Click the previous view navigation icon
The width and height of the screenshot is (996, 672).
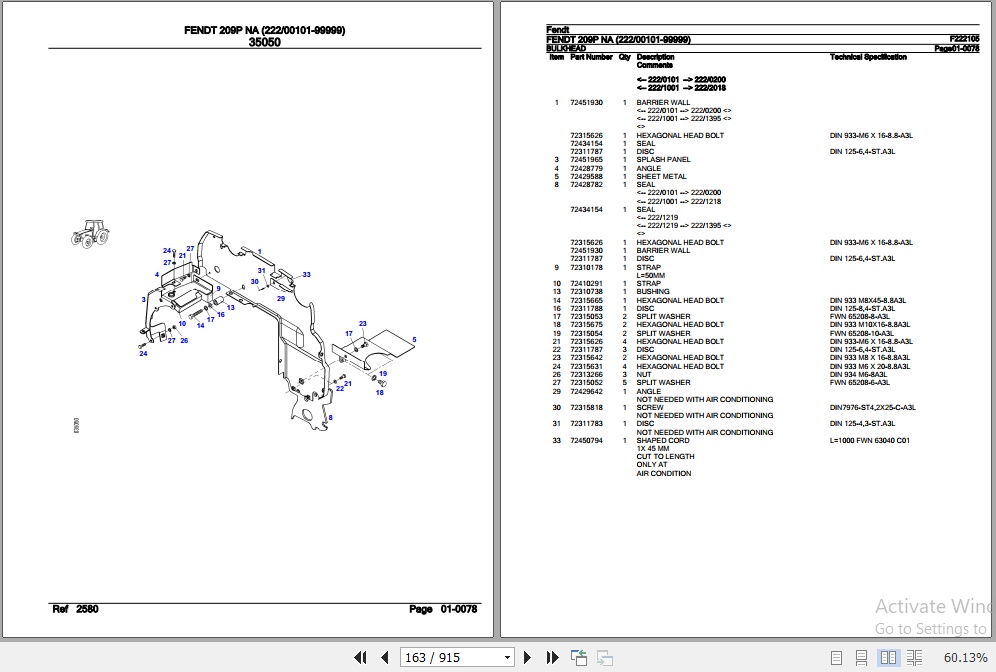click(x=579, y=657)
